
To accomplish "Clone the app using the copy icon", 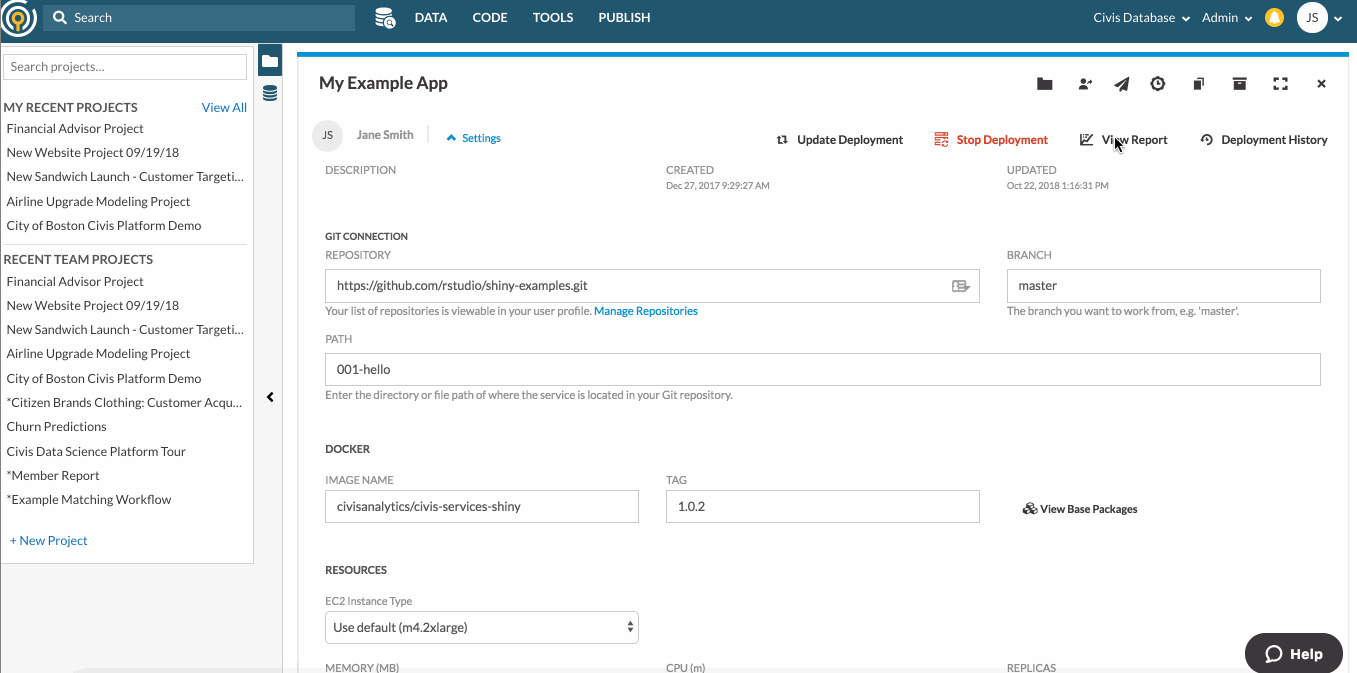I will click(x=1198, y=84).
